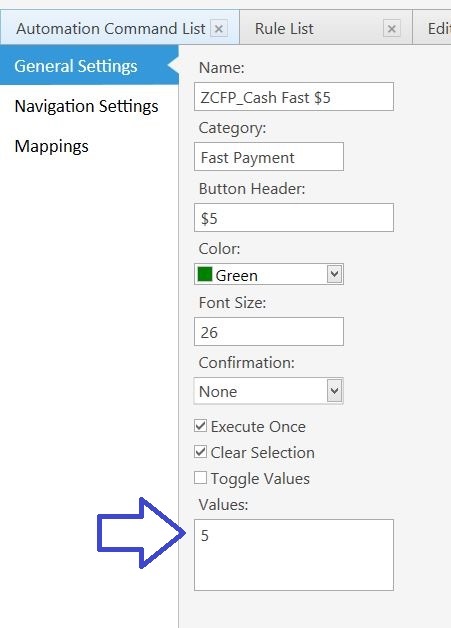Enable the Toggle Values checkbox
The image size is (451, 628).
(200, 477)
